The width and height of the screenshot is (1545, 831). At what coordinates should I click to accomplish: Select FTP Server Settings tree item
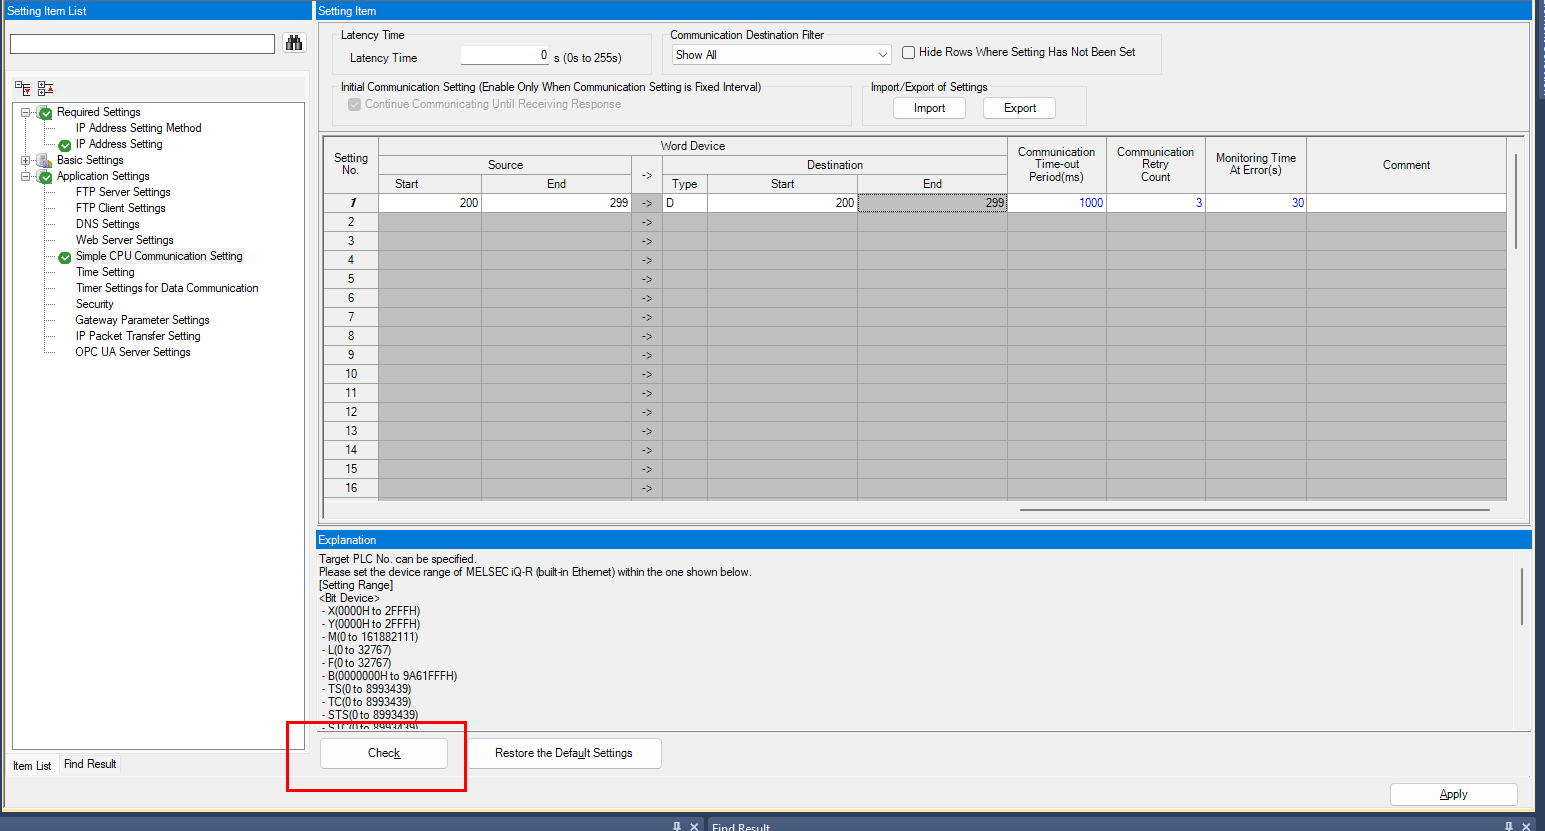(x=123, y=192)
